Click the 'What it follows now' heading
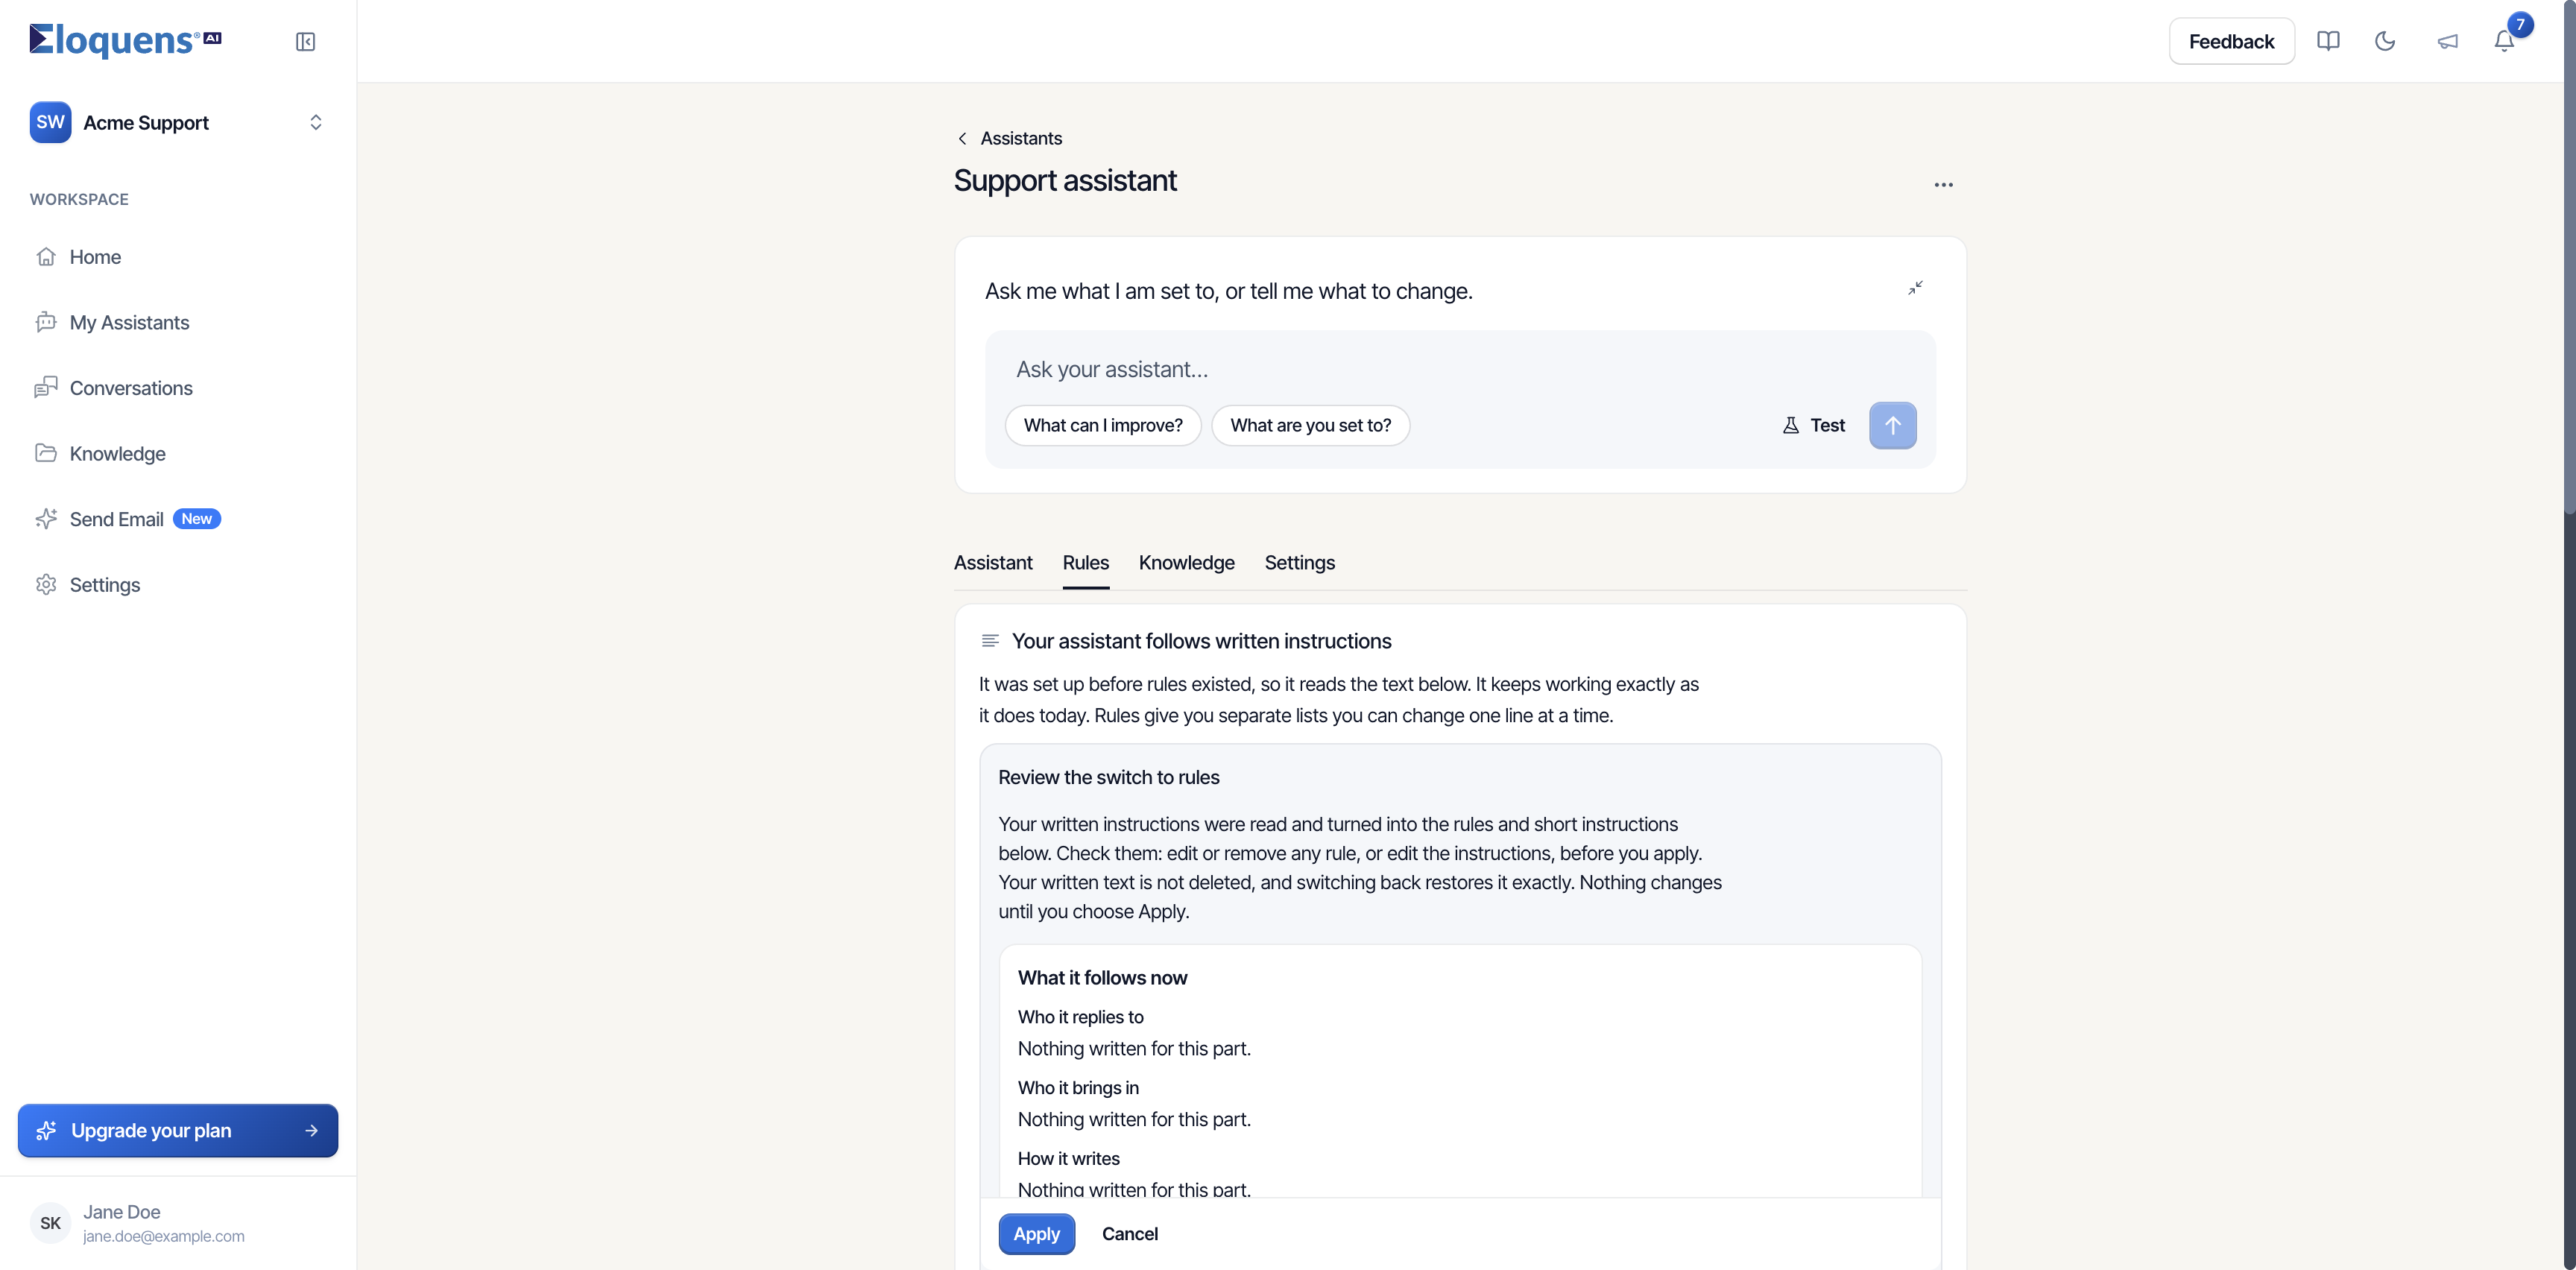 tap(1102, 978)
